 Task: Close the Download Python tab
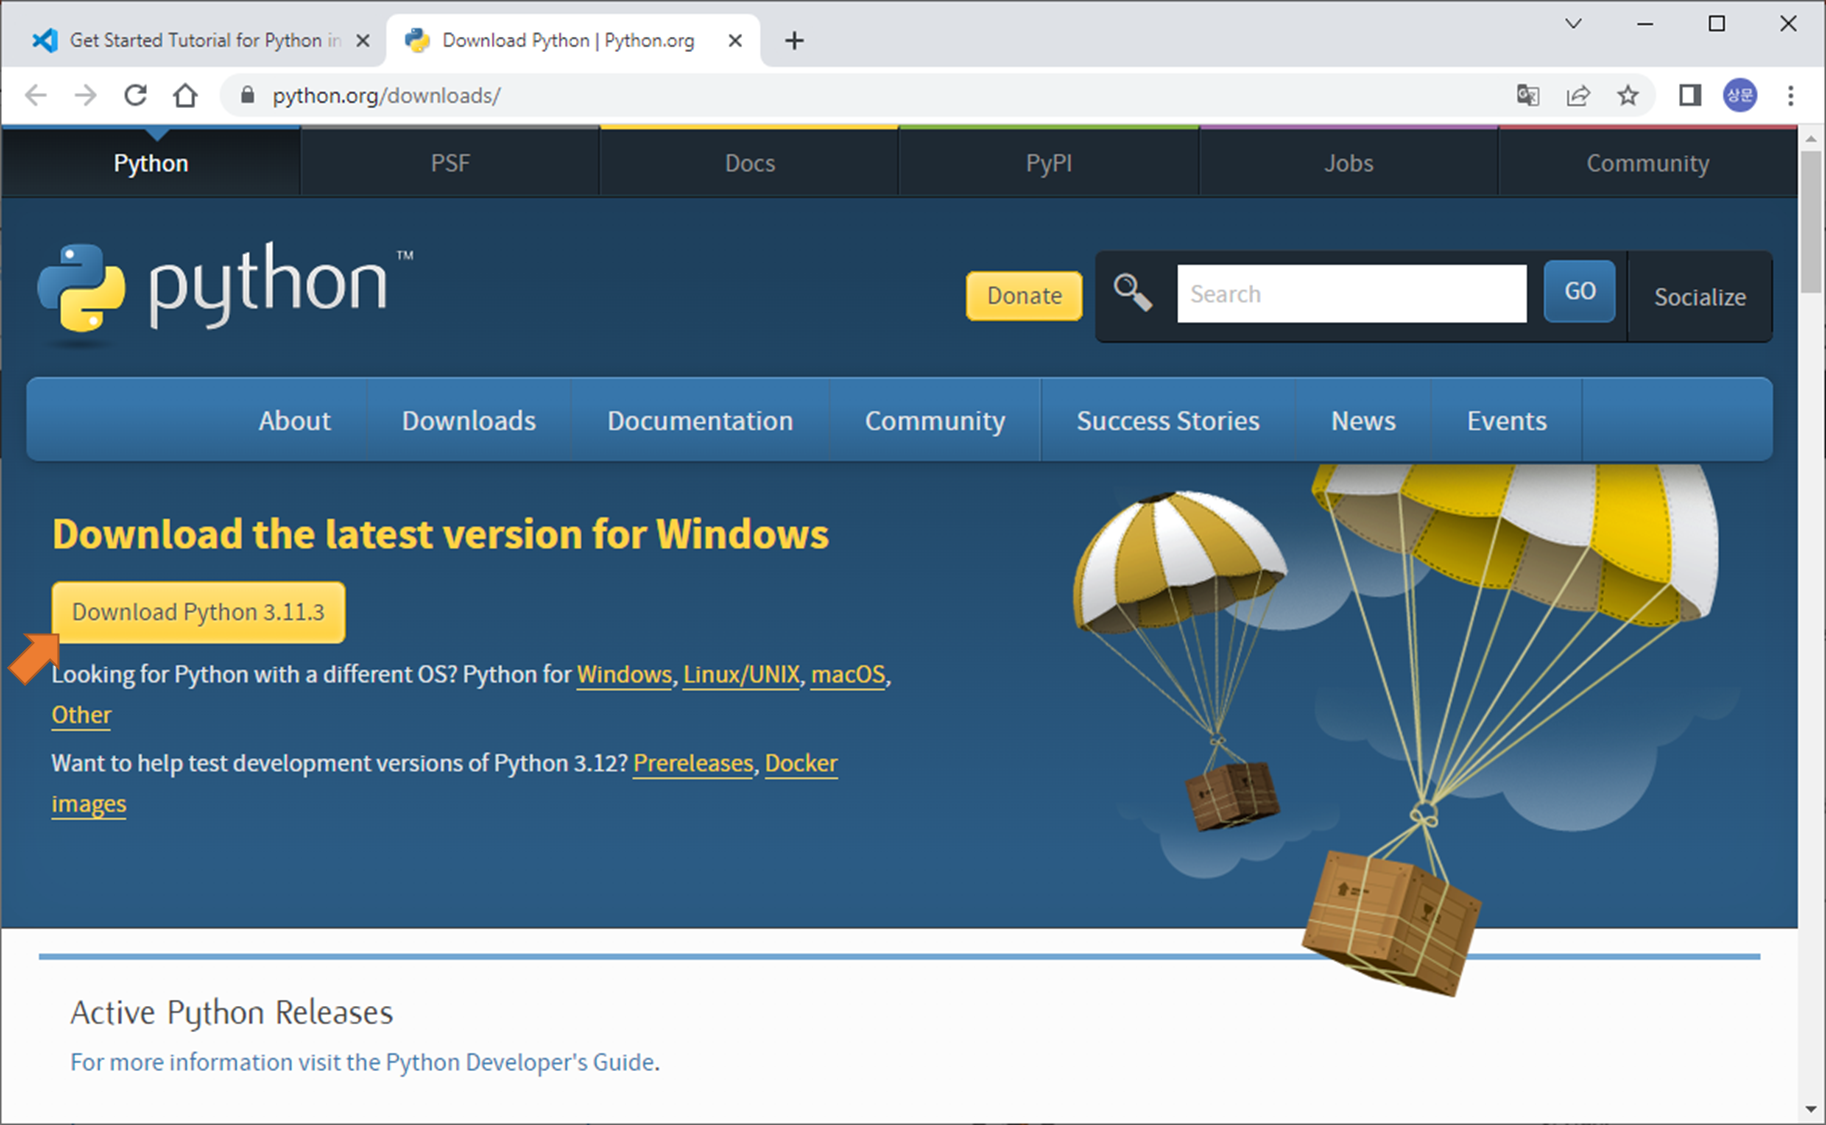tap(735, 40)
